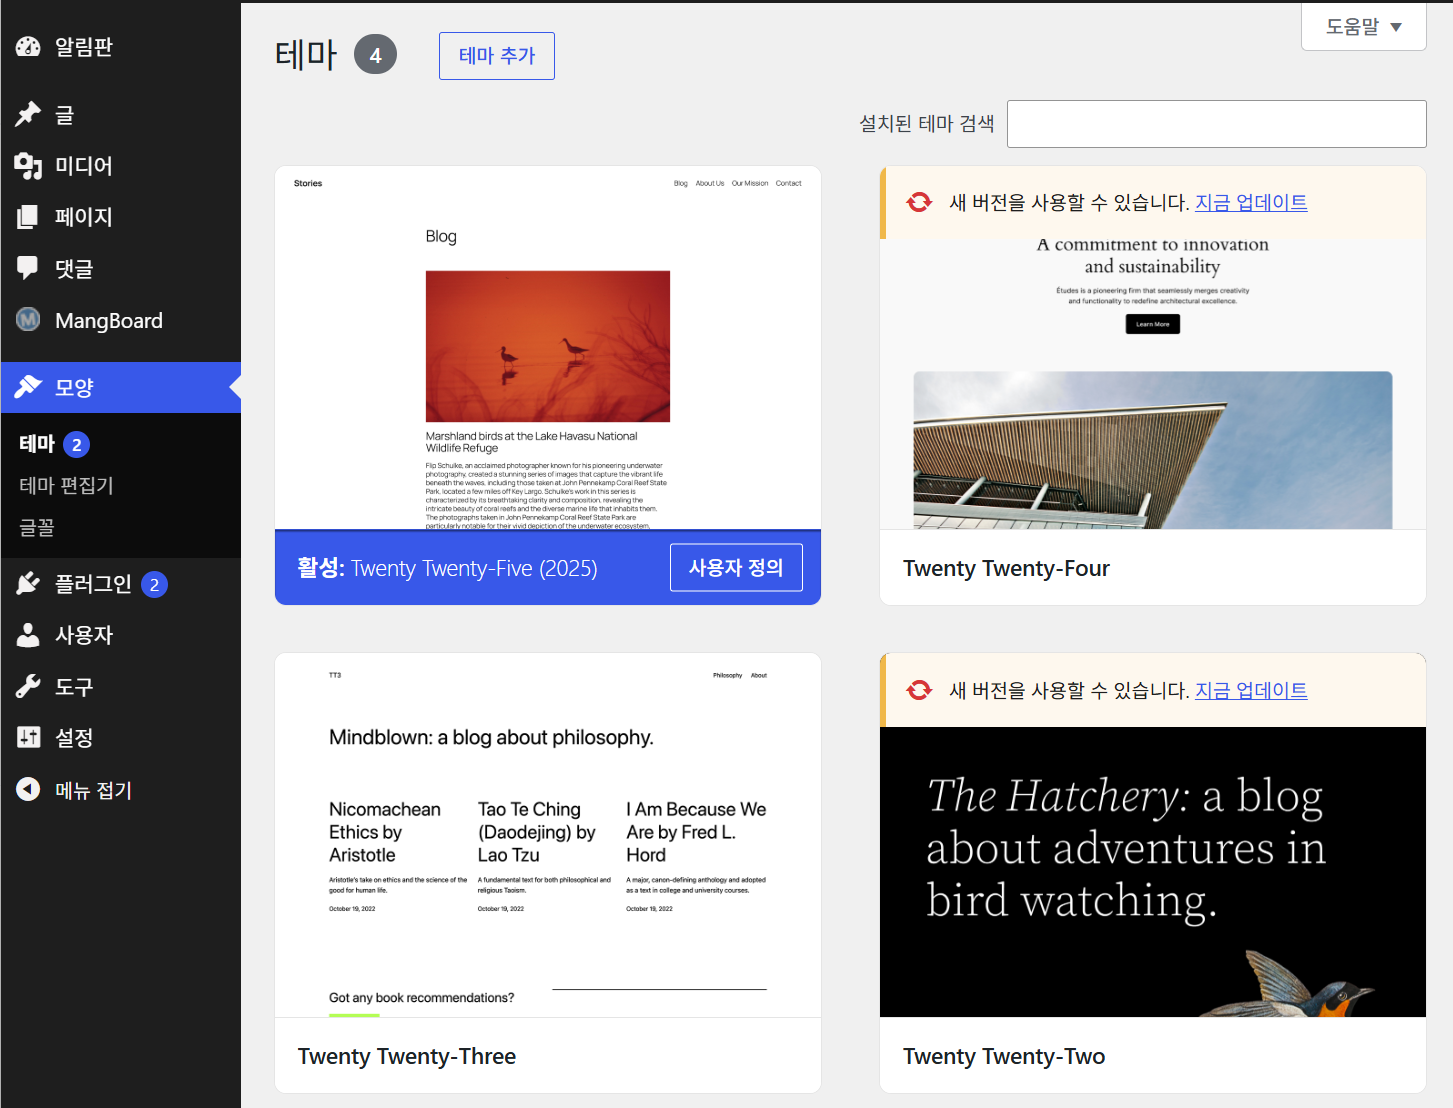1453x1108 pixels.
Task: Select the 모양 appearance menu
Action: tap(121, 387)
